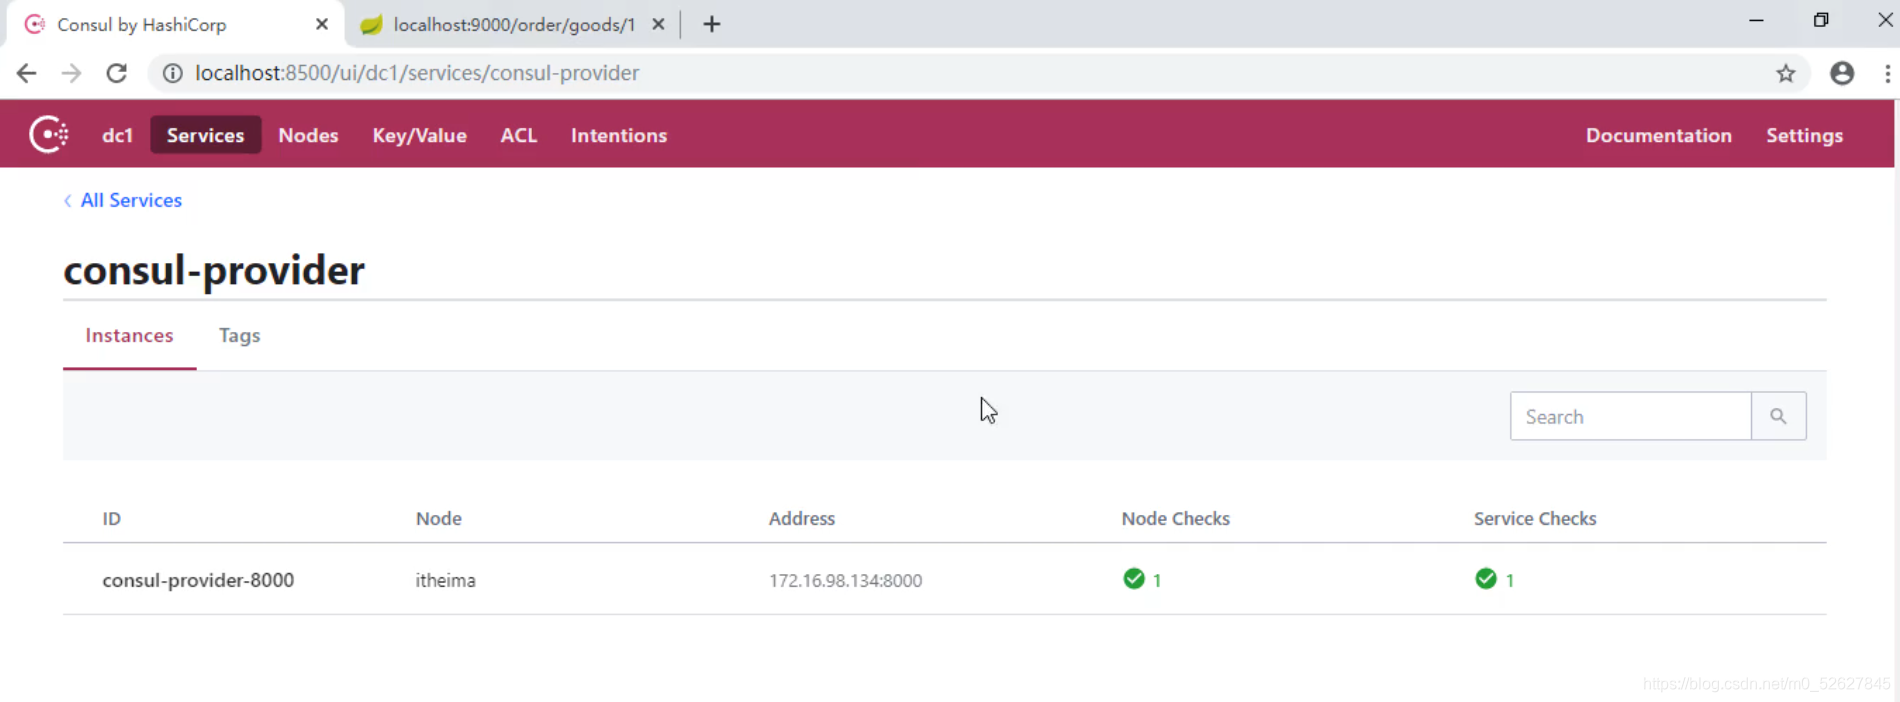Go back with browser back arrow
Screen dimensions: 1900x702
tap(27, 73)
